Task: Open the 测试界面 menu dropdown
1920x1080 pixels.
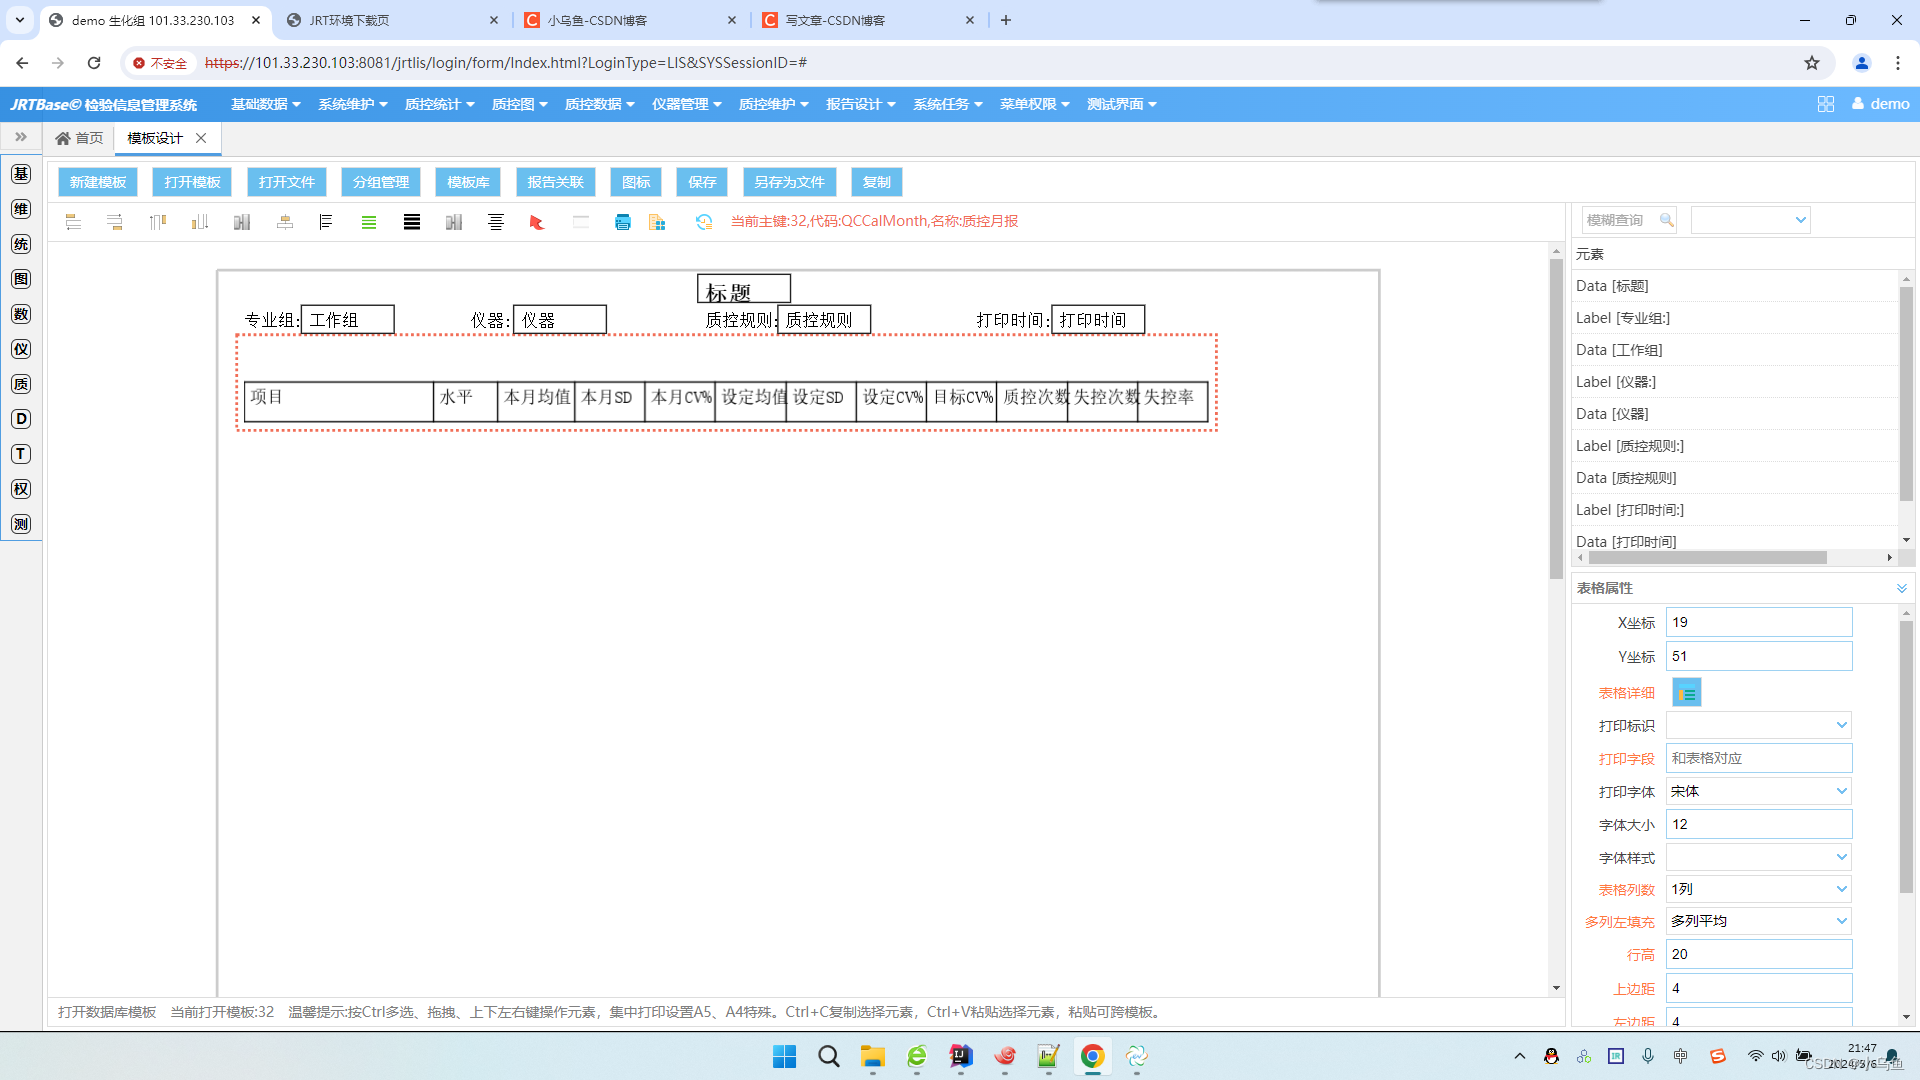Action: (1121, 104)
